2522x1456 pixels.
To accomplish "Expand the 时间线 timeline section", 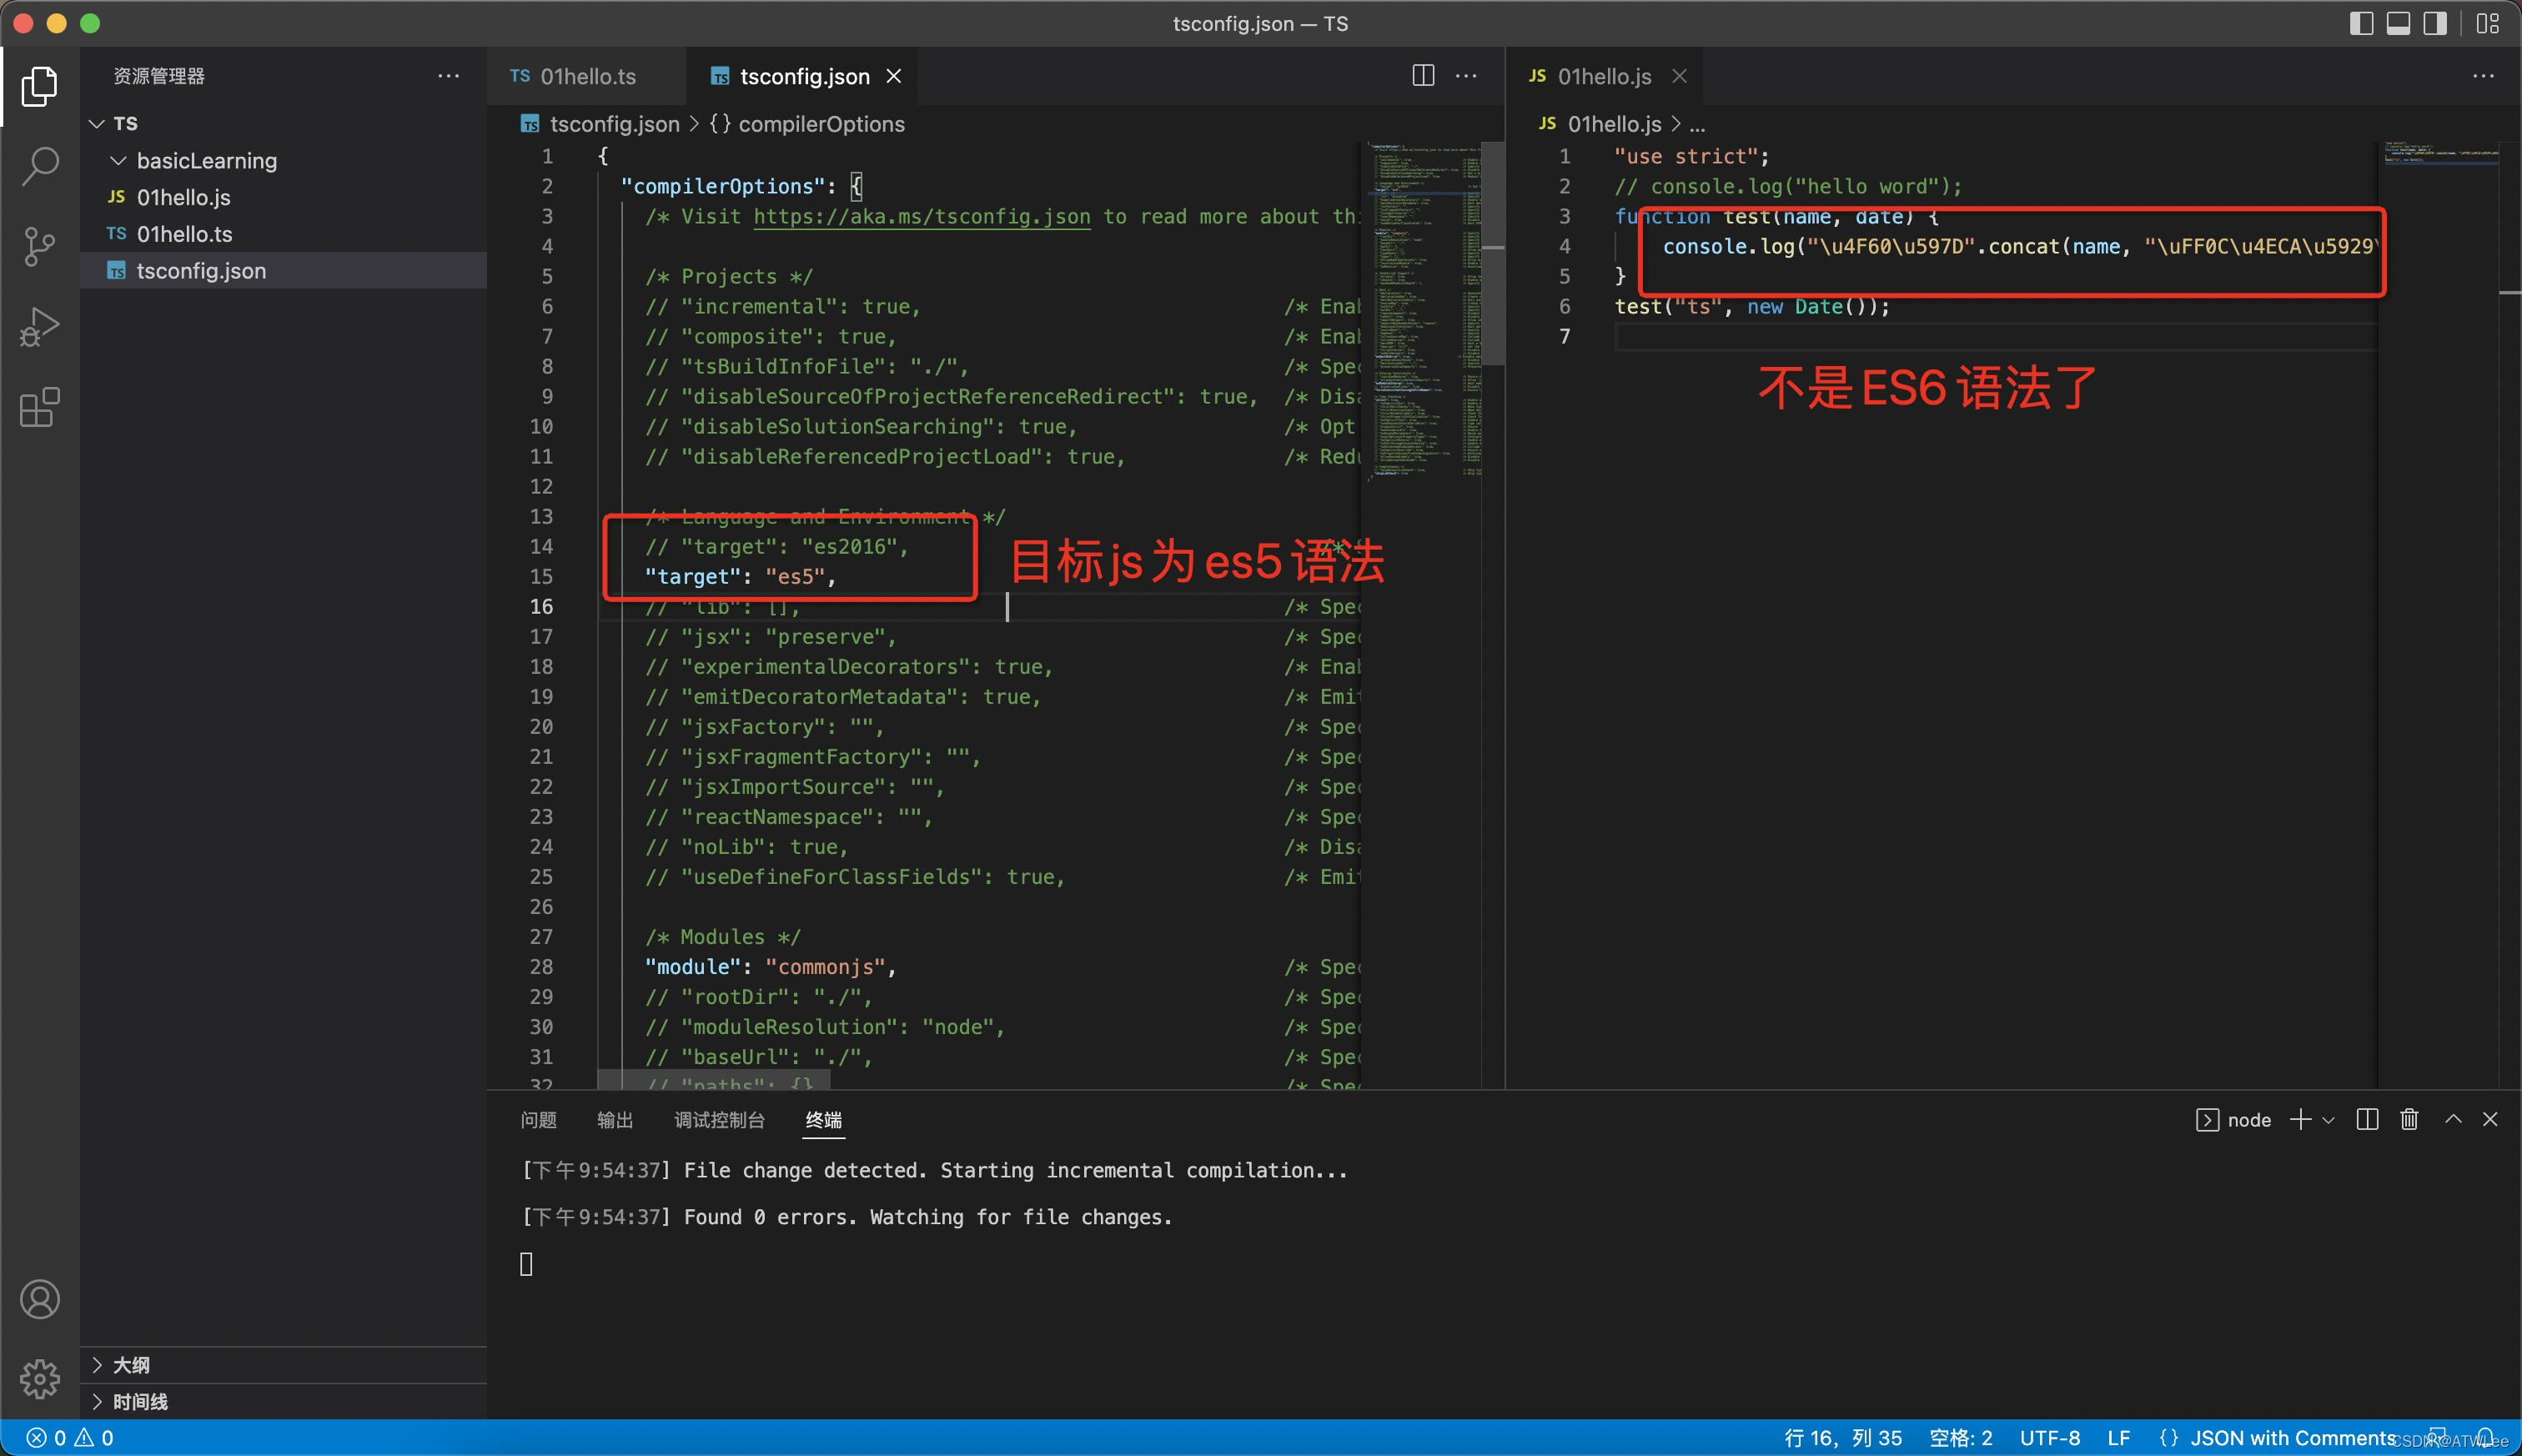I will [283, 1401].
